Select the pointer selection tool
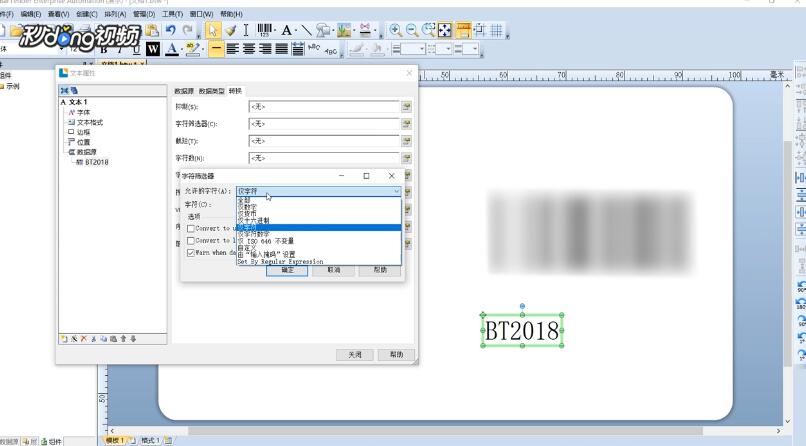 212,31
